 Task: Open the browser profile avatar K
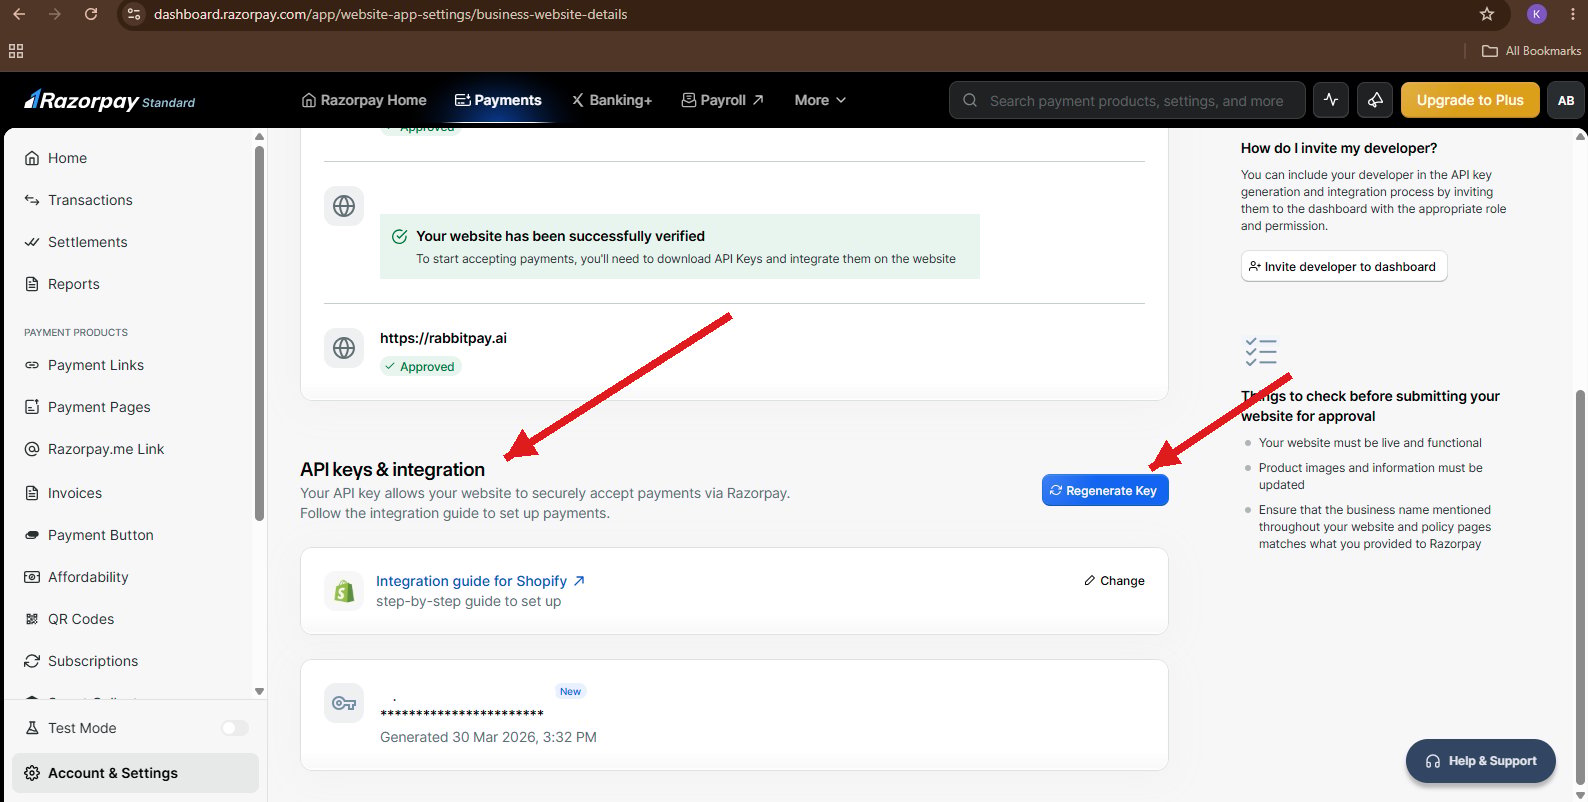point(1537,14)
